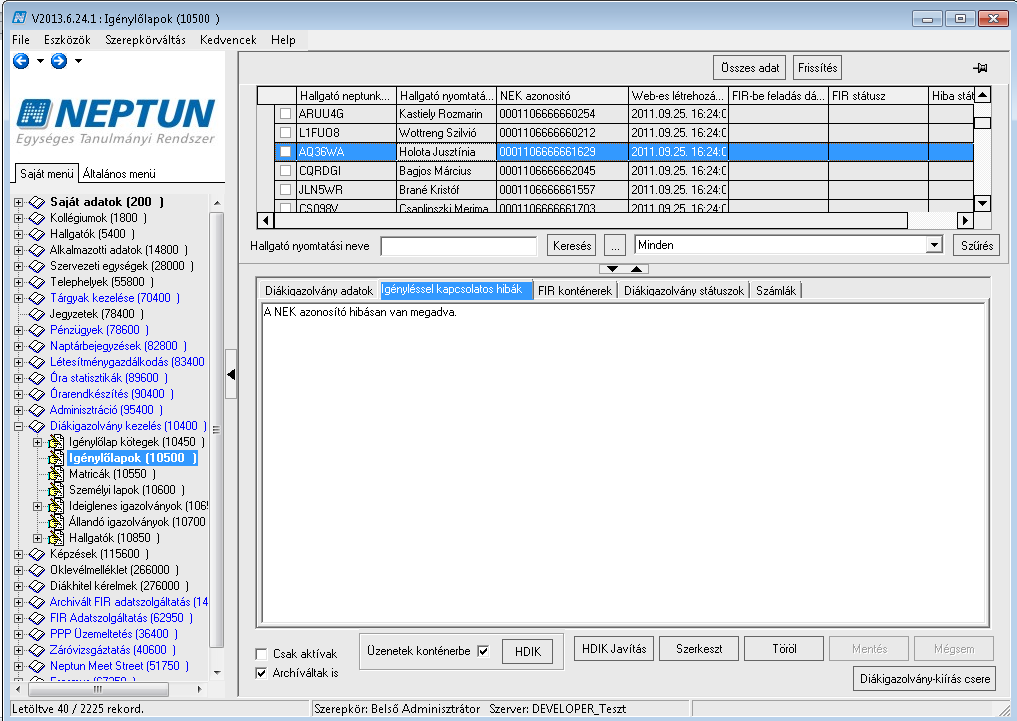Click the Szerkeszt button

point(699,648)
